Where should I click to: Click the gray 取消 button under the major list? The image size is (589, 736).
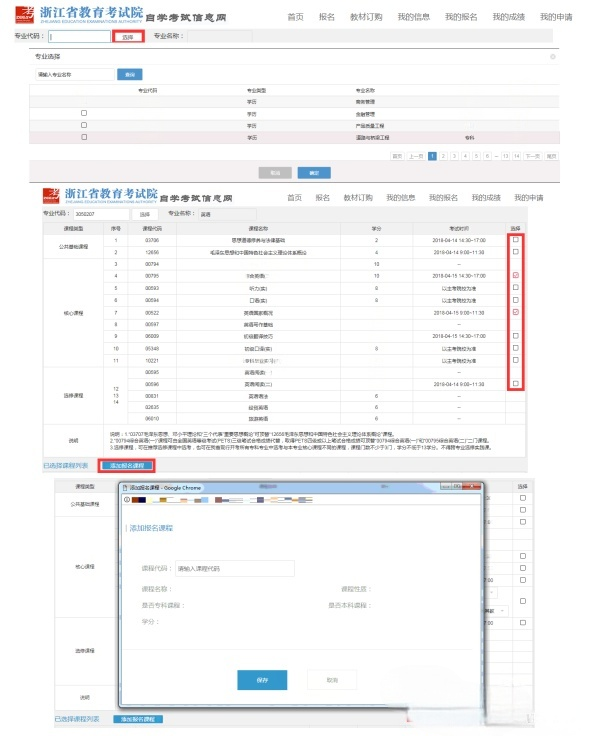(275, 173)
